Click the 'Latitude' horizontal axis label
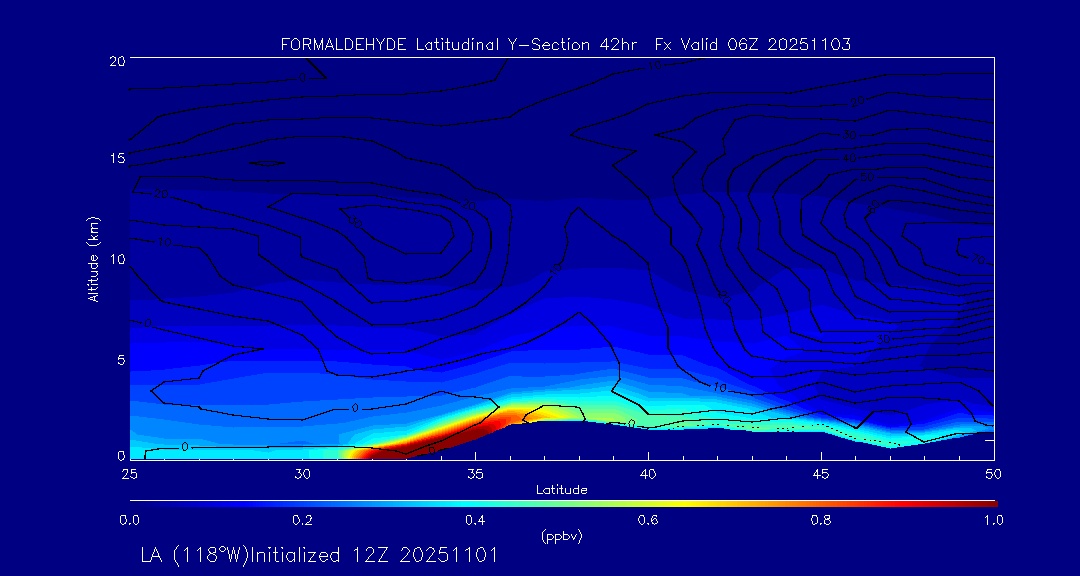1080x576 pixels. [x=562, y=490]
